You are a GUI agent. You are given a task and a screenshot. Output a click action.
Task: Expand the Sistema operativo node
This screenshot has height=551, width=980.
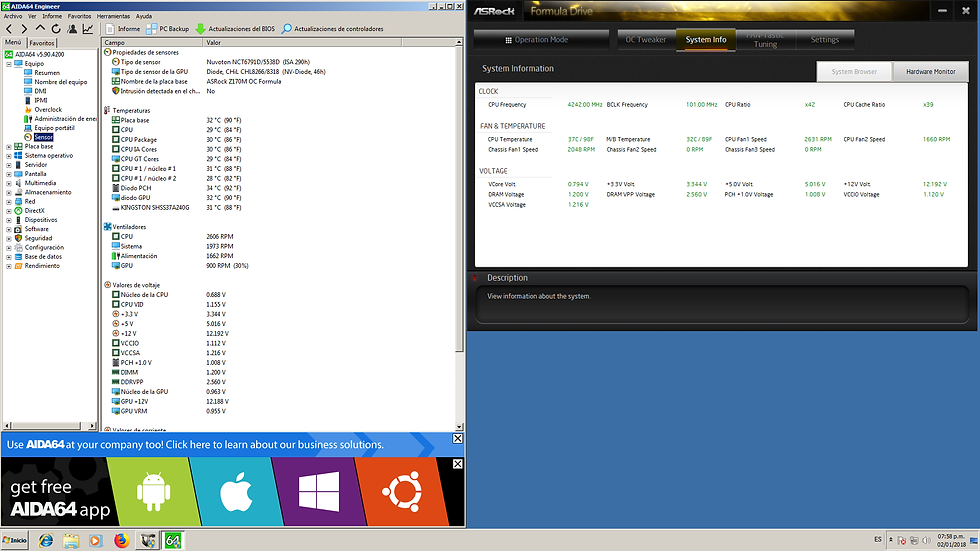9,156
